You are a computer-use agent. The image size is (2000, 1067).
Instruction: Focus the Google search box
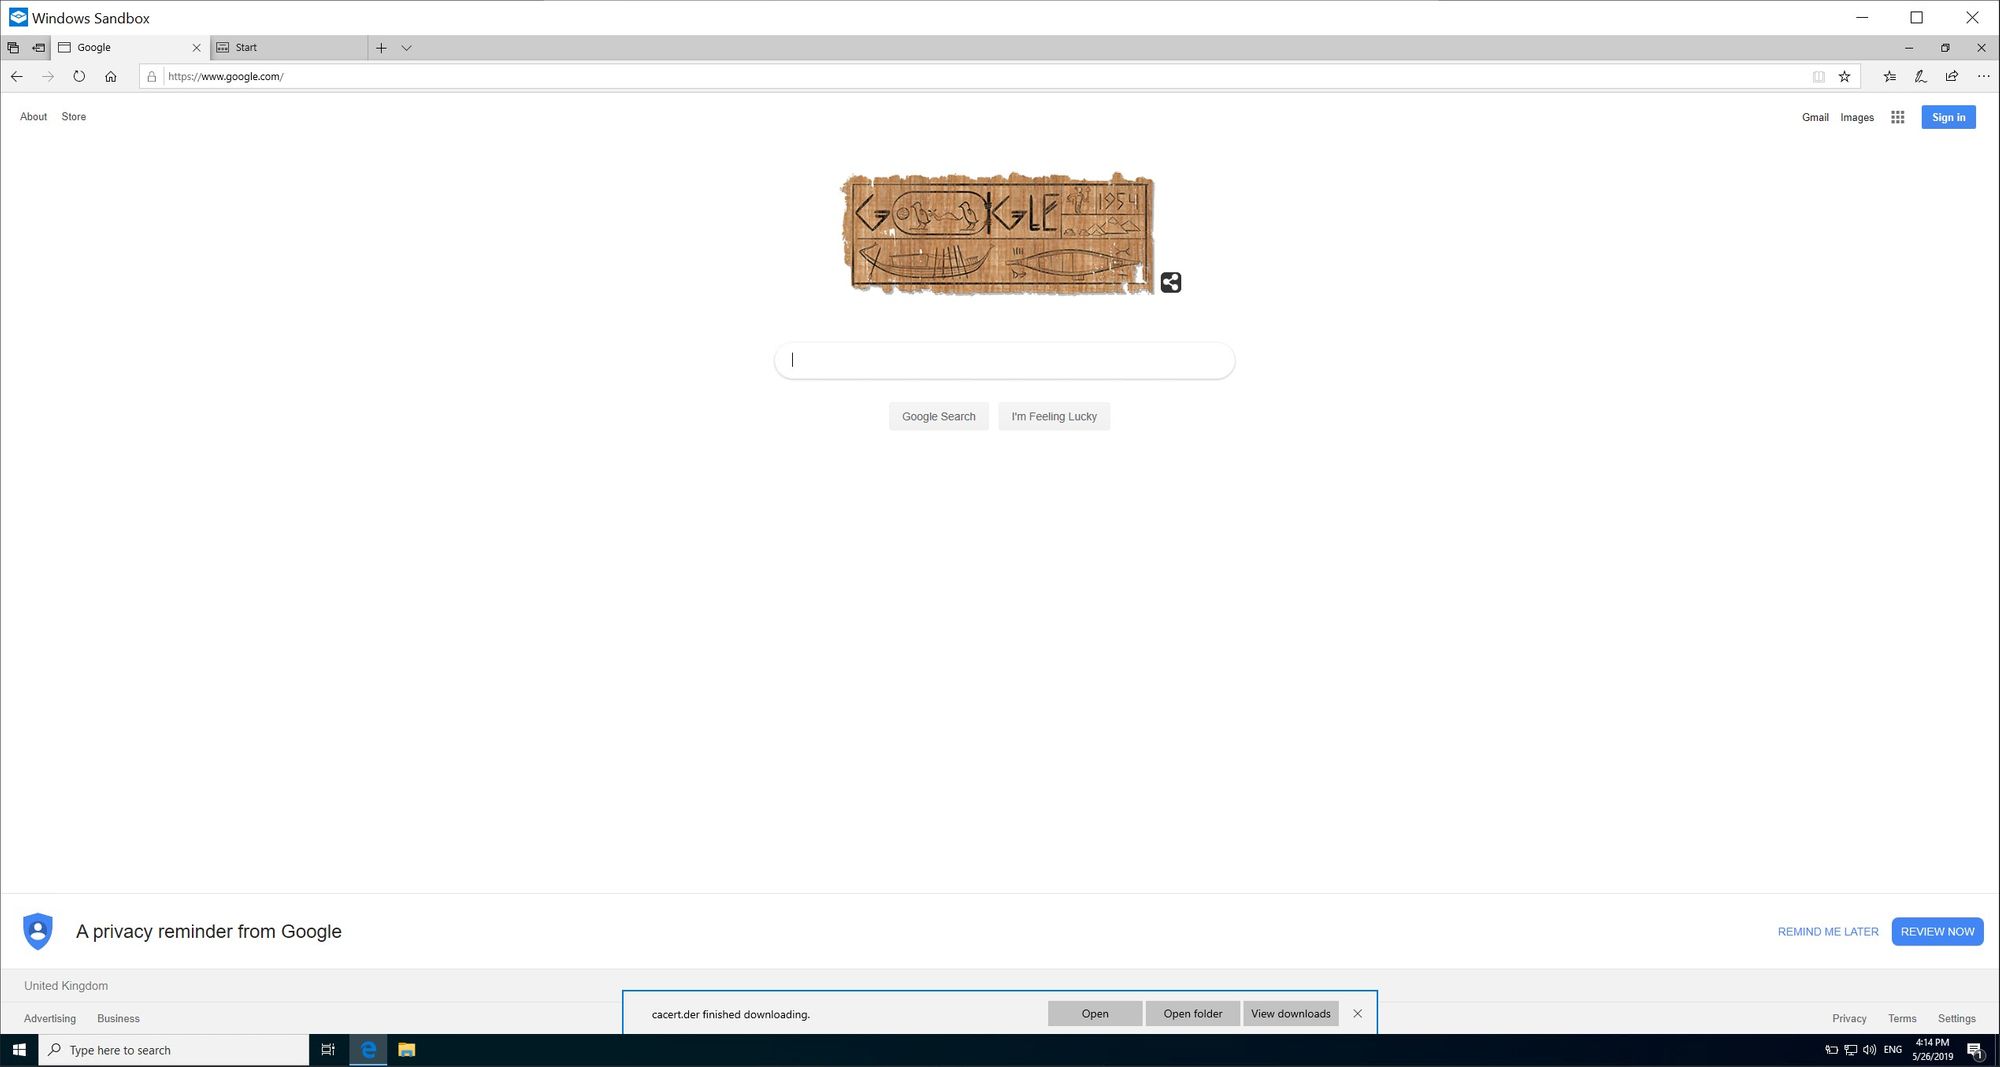1004,360
